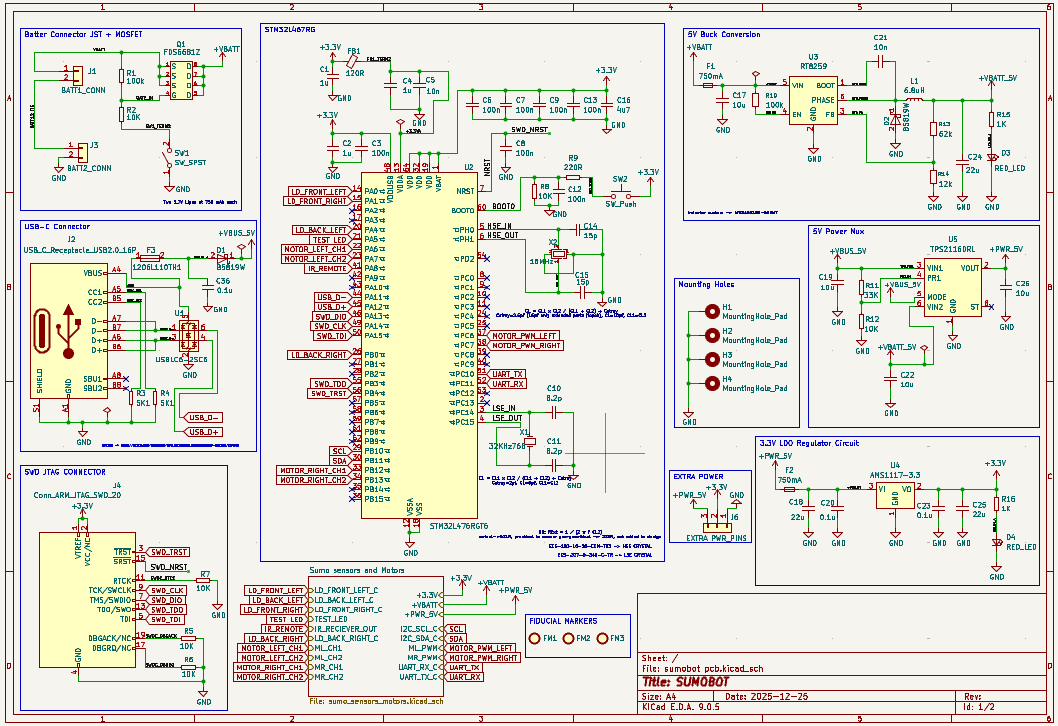Click the USB_C_Receptacle connector symbol J2
1058x726 pixels.
pos(69,331)
